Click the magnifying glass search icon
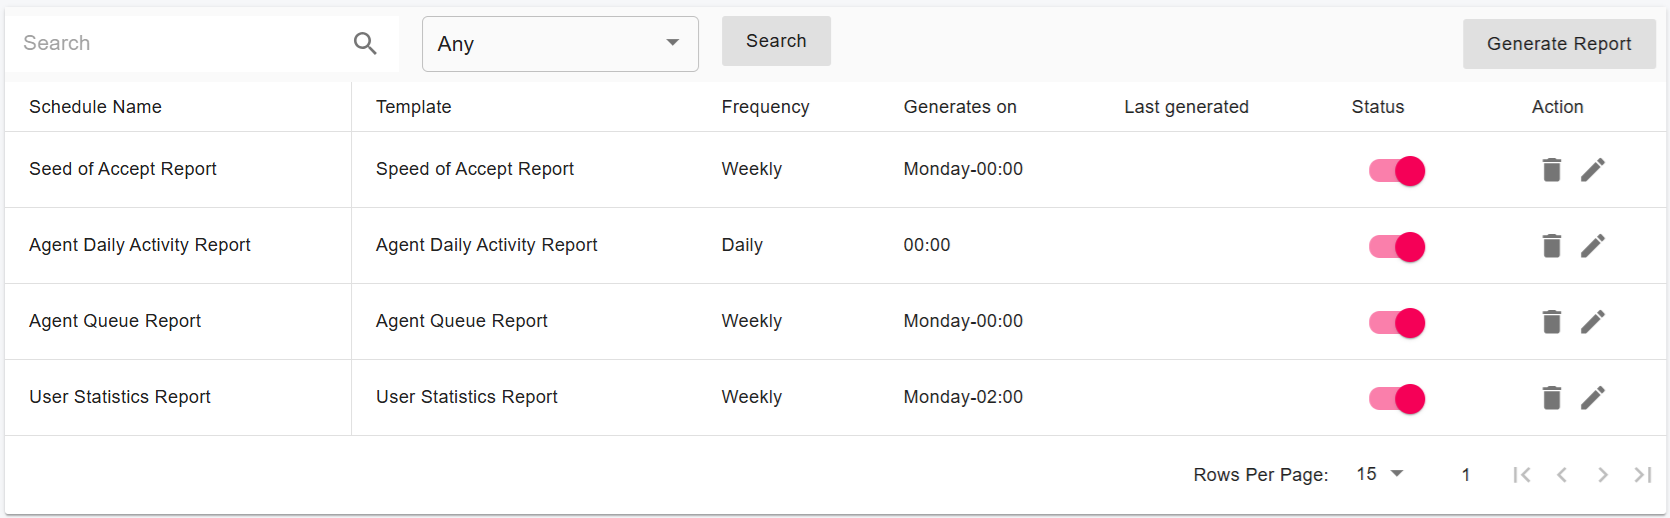 365,43
